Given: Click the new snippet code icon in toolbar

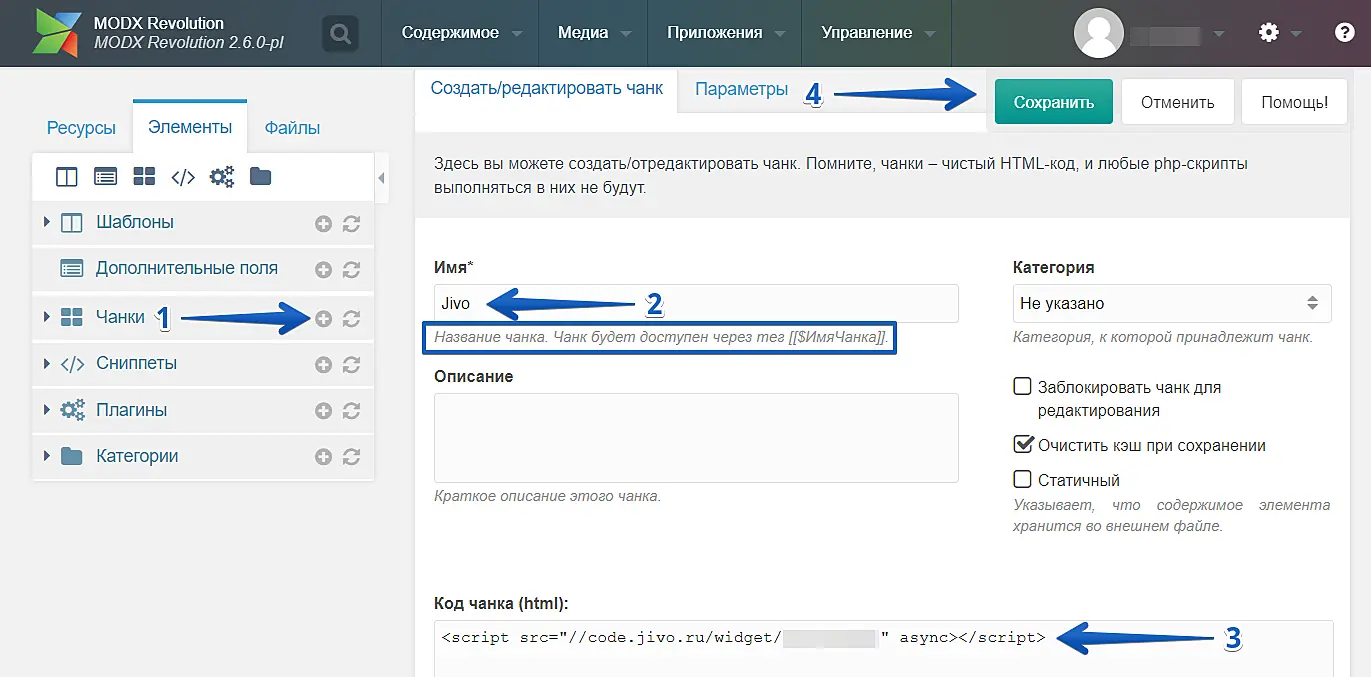Looking at the screenshot, I should pos(183,177).
